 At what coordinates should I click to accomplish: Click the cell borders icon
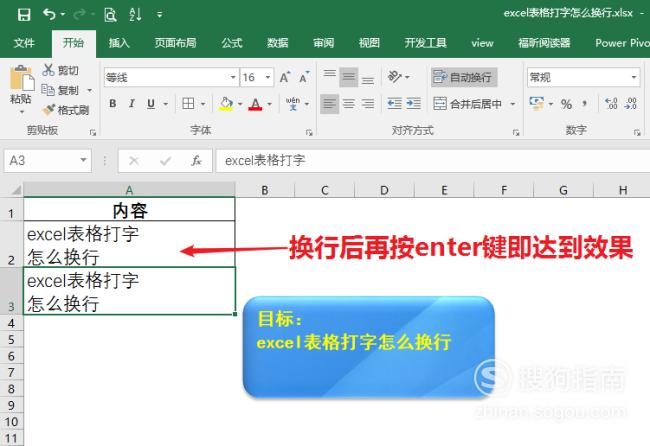tap(188, 103)
